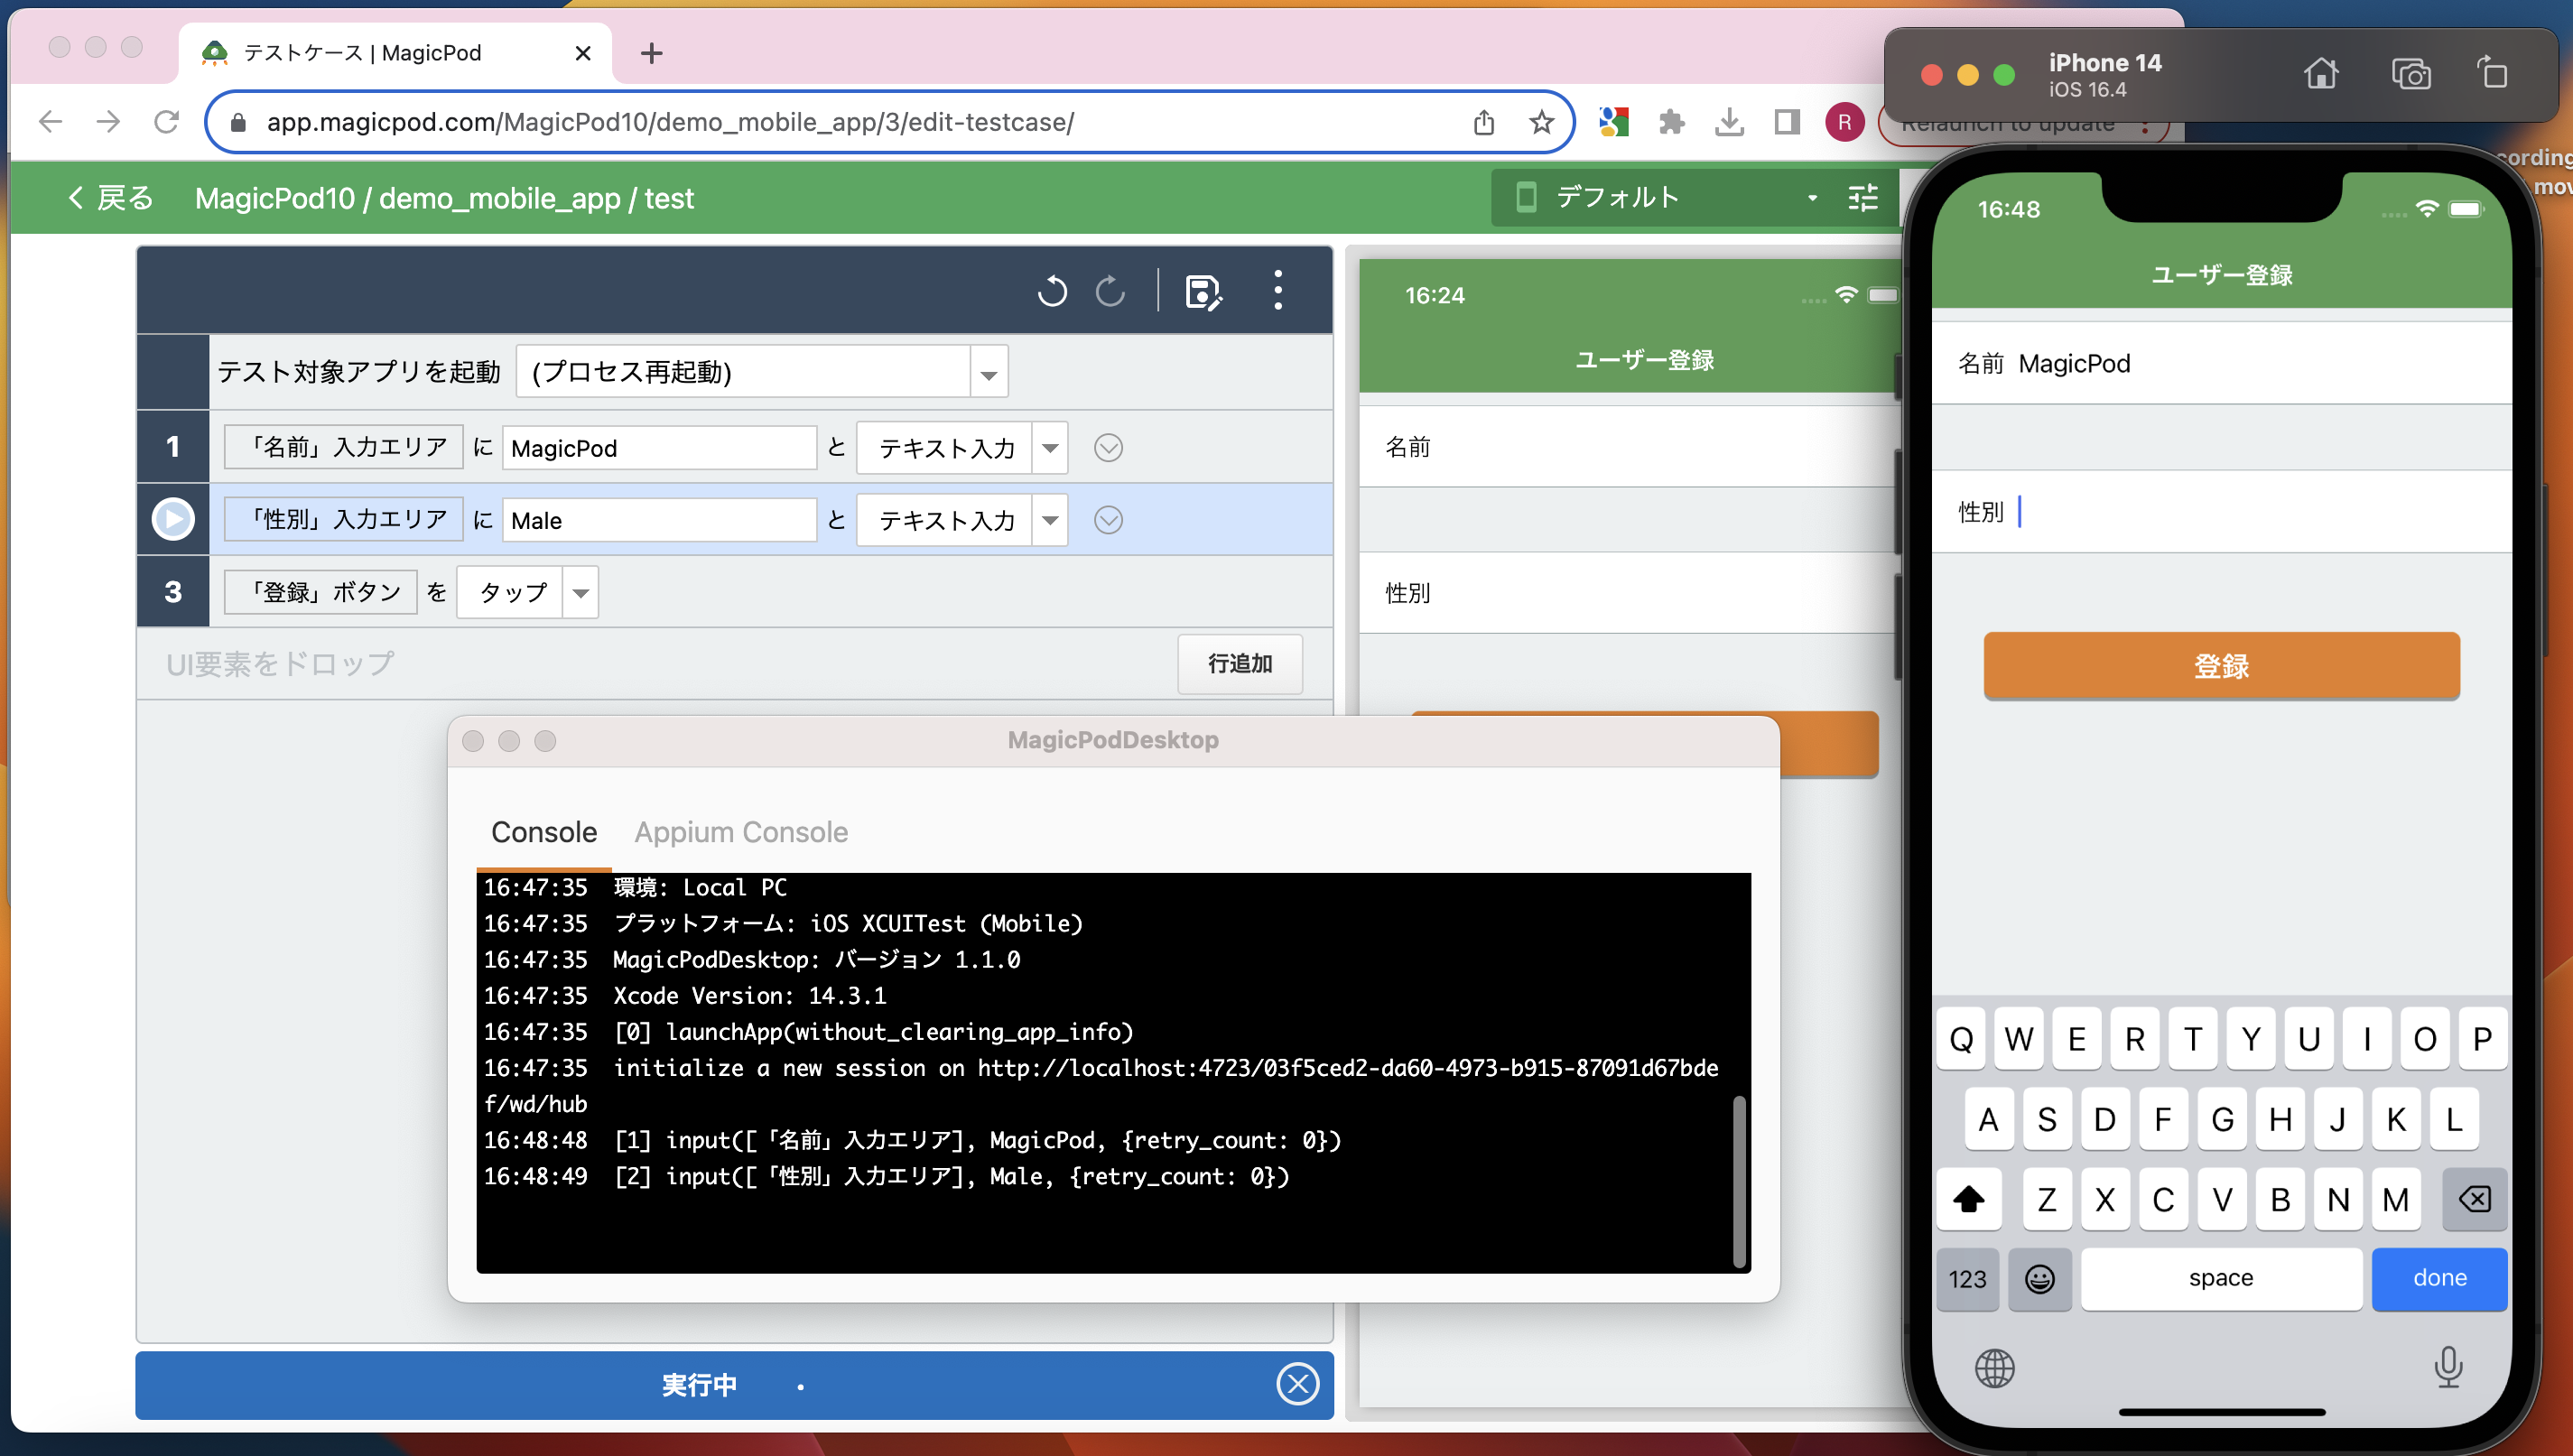
Task: Open a new browser tab
Action: tap(651, 53)
